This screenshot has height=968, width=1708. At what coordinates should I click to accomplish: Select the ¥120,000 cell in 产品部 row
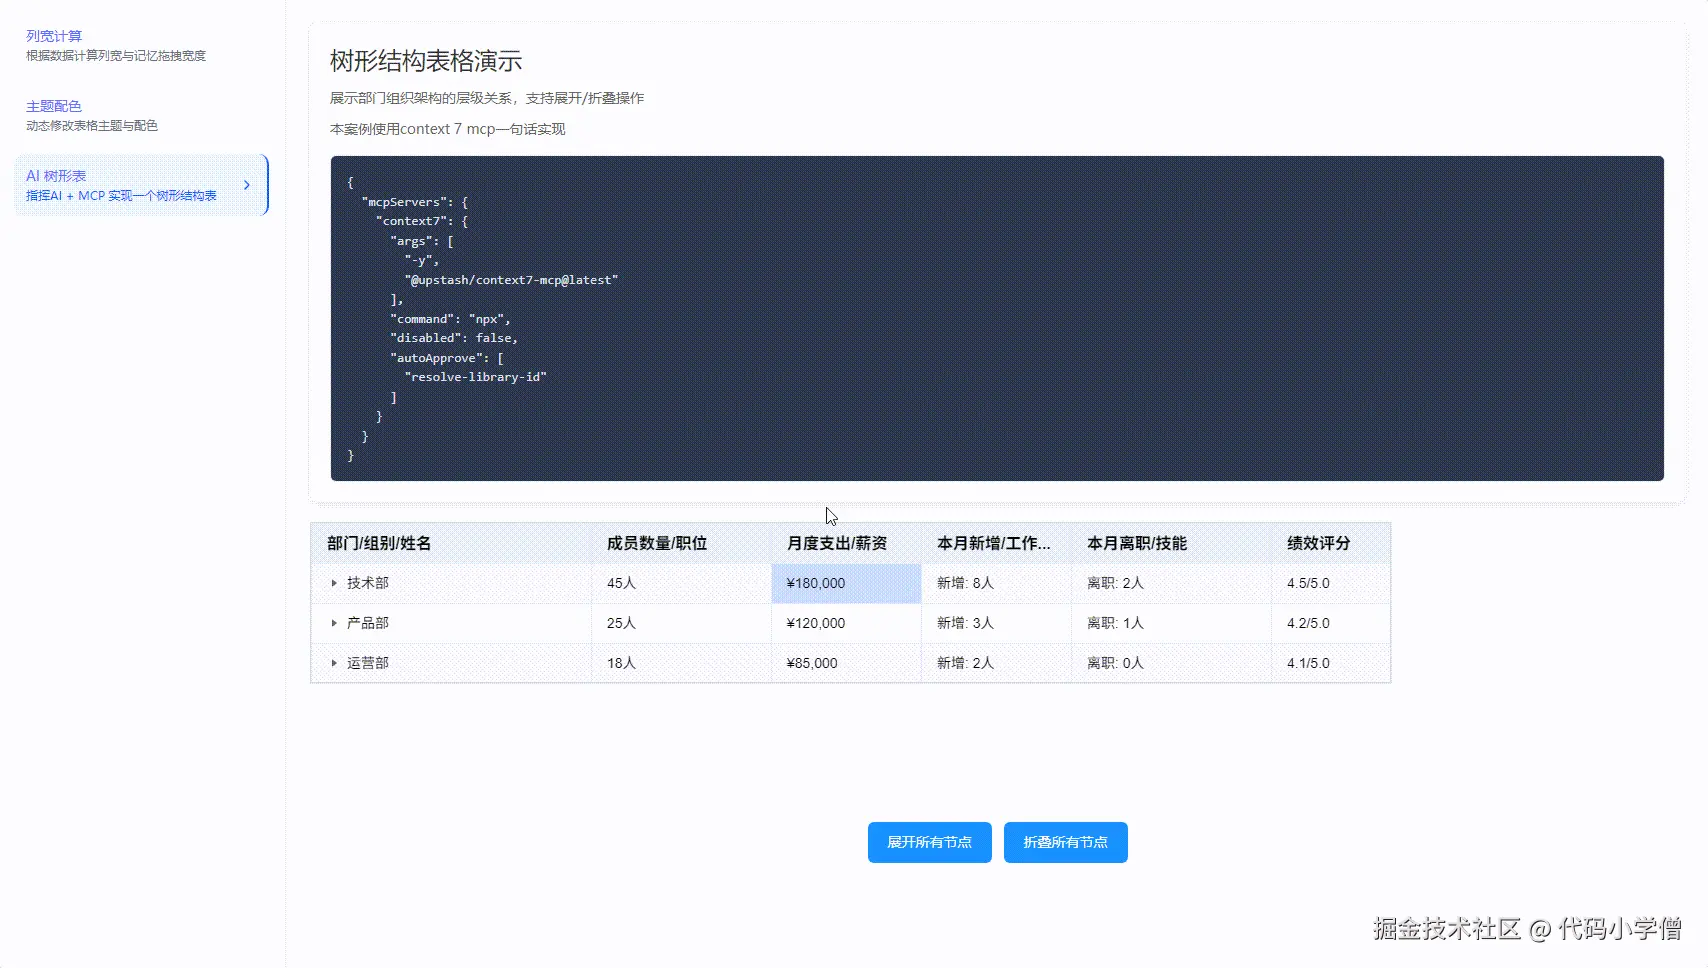(x=846, y=623)
